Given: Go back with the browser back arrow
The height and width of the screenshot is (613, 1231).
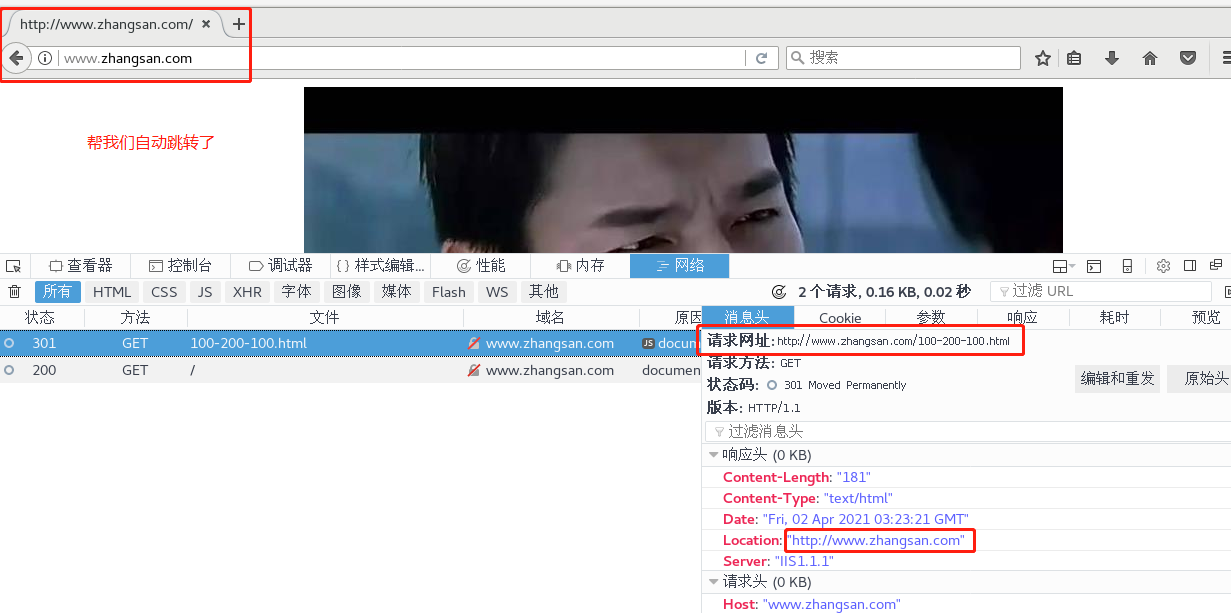Looking at the screenshot, I should pos(16,58).
